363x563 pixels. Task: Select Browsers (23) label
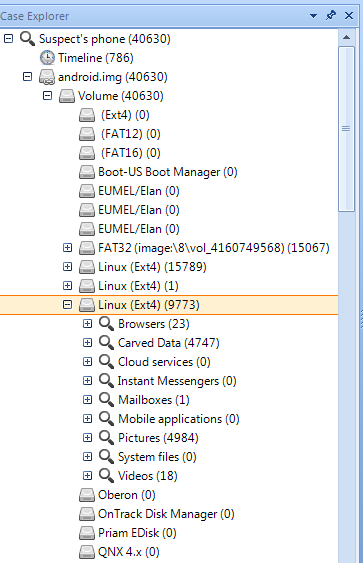[x=154, y=324]
